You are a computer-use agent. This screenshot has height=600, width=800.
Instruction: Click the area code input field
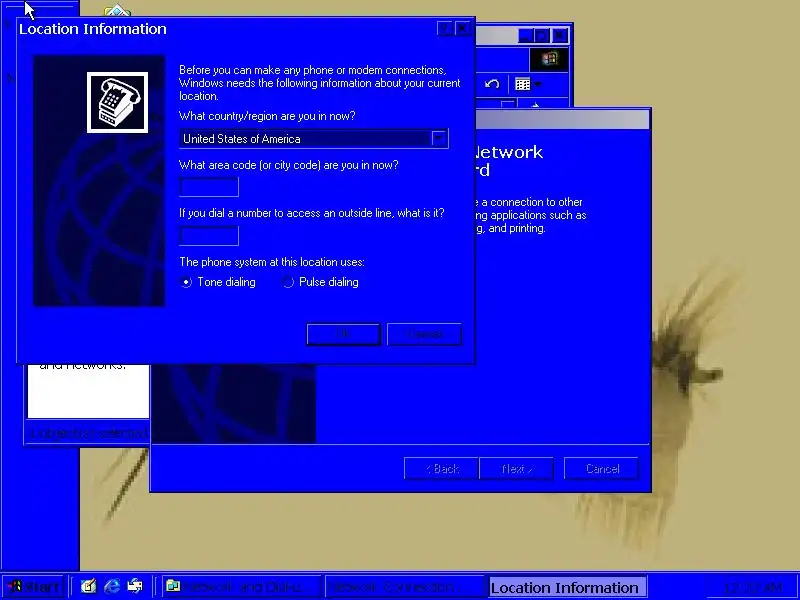click(x=209, y=187)
